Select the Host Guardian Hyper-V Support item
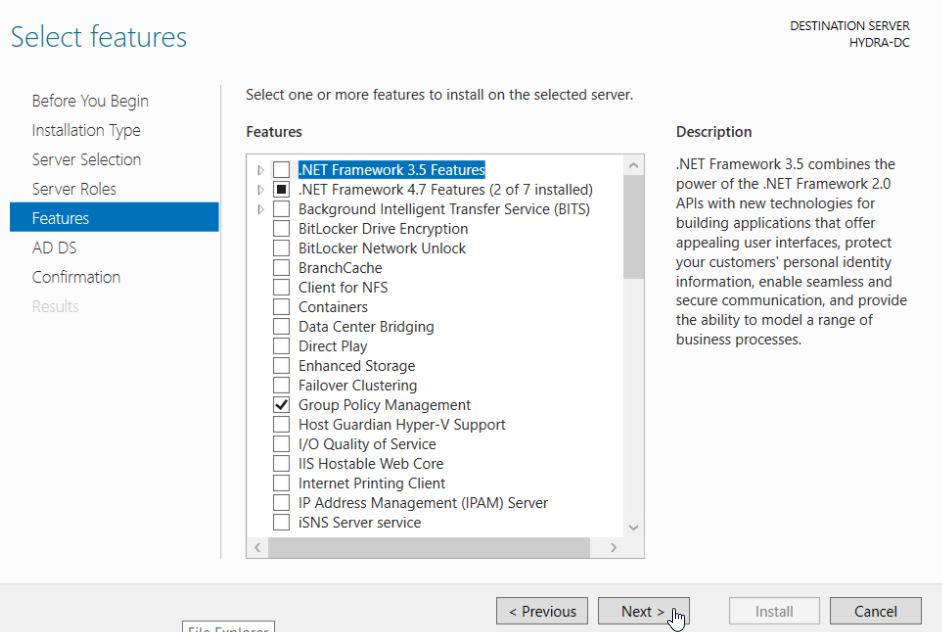942x632 pixels. coord(401,425)
